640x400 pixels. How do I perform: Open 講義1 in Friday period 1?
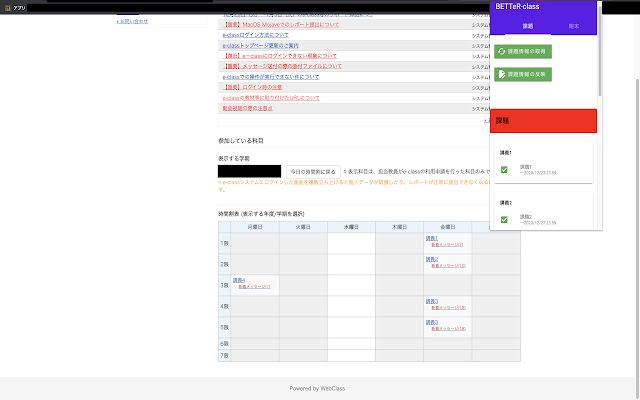pyautogui.click(x=431, y=238)
